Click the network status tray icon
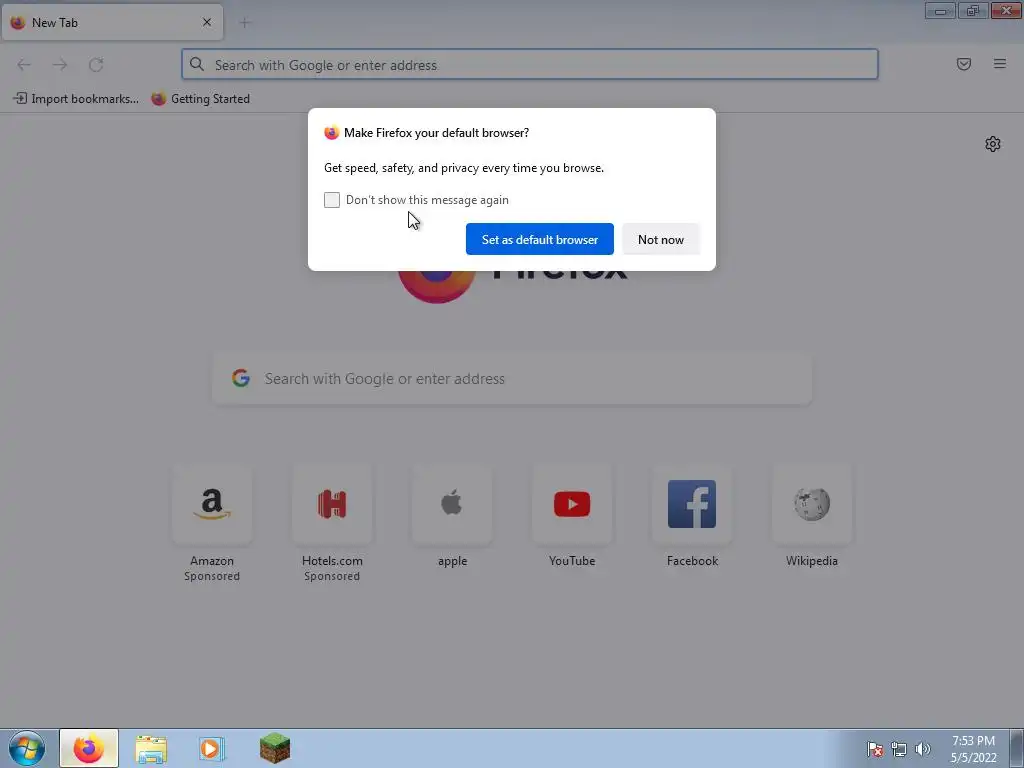Viewport: 1024px width, 768px height. [x=899, y=749]
